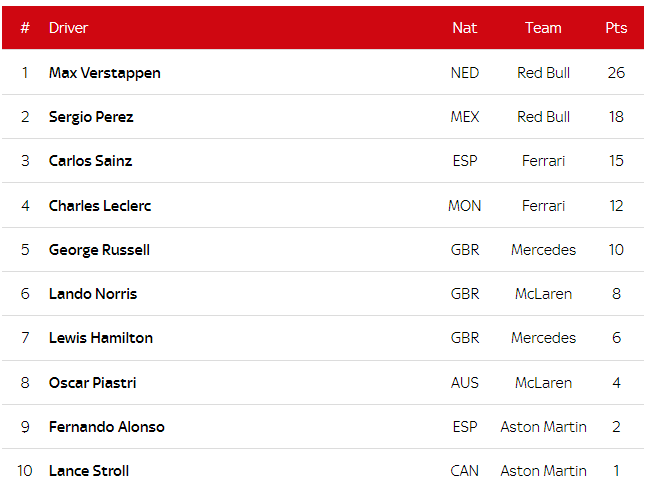
Task: Click Lance Stroll driver name
Action: click(89, 471)
